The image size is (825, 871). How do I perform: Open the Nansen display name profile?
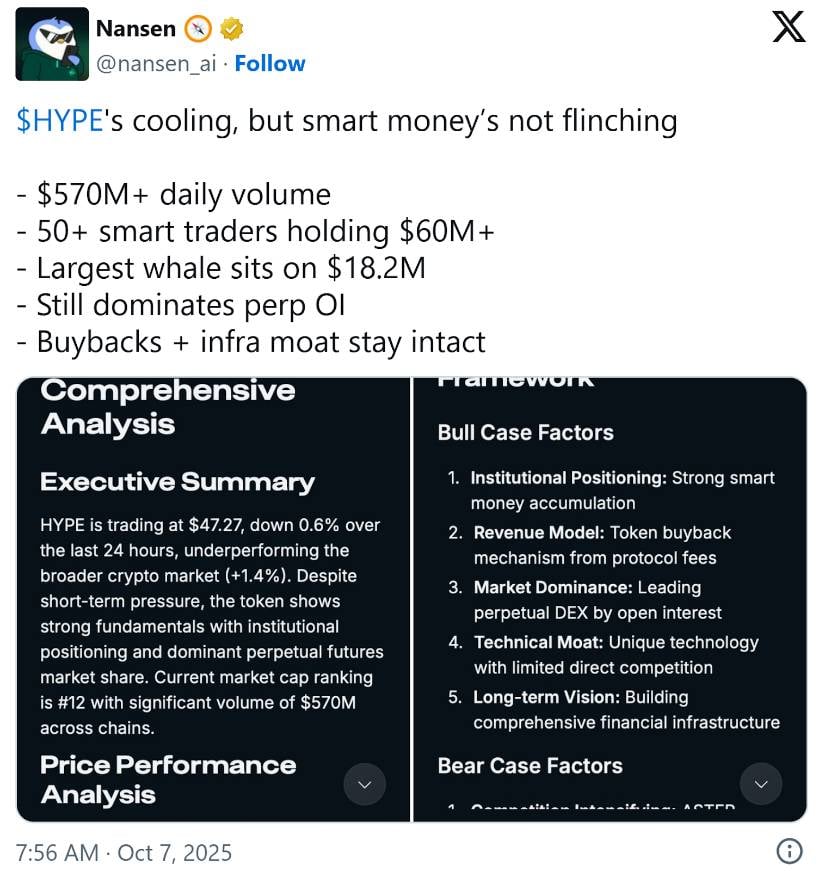click(x=135, y=30)
